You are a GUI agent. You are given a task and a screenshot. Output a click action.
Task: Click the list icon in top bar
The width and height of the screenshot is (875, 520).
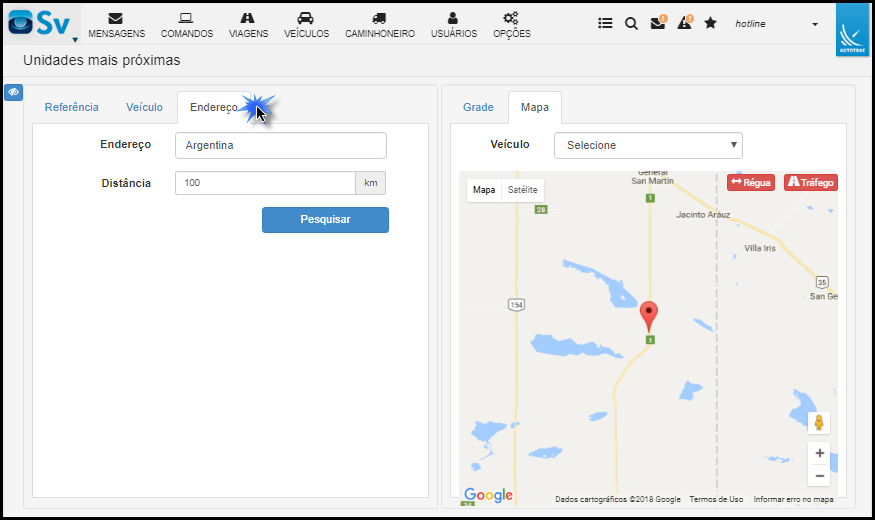(x=605, y=23)
